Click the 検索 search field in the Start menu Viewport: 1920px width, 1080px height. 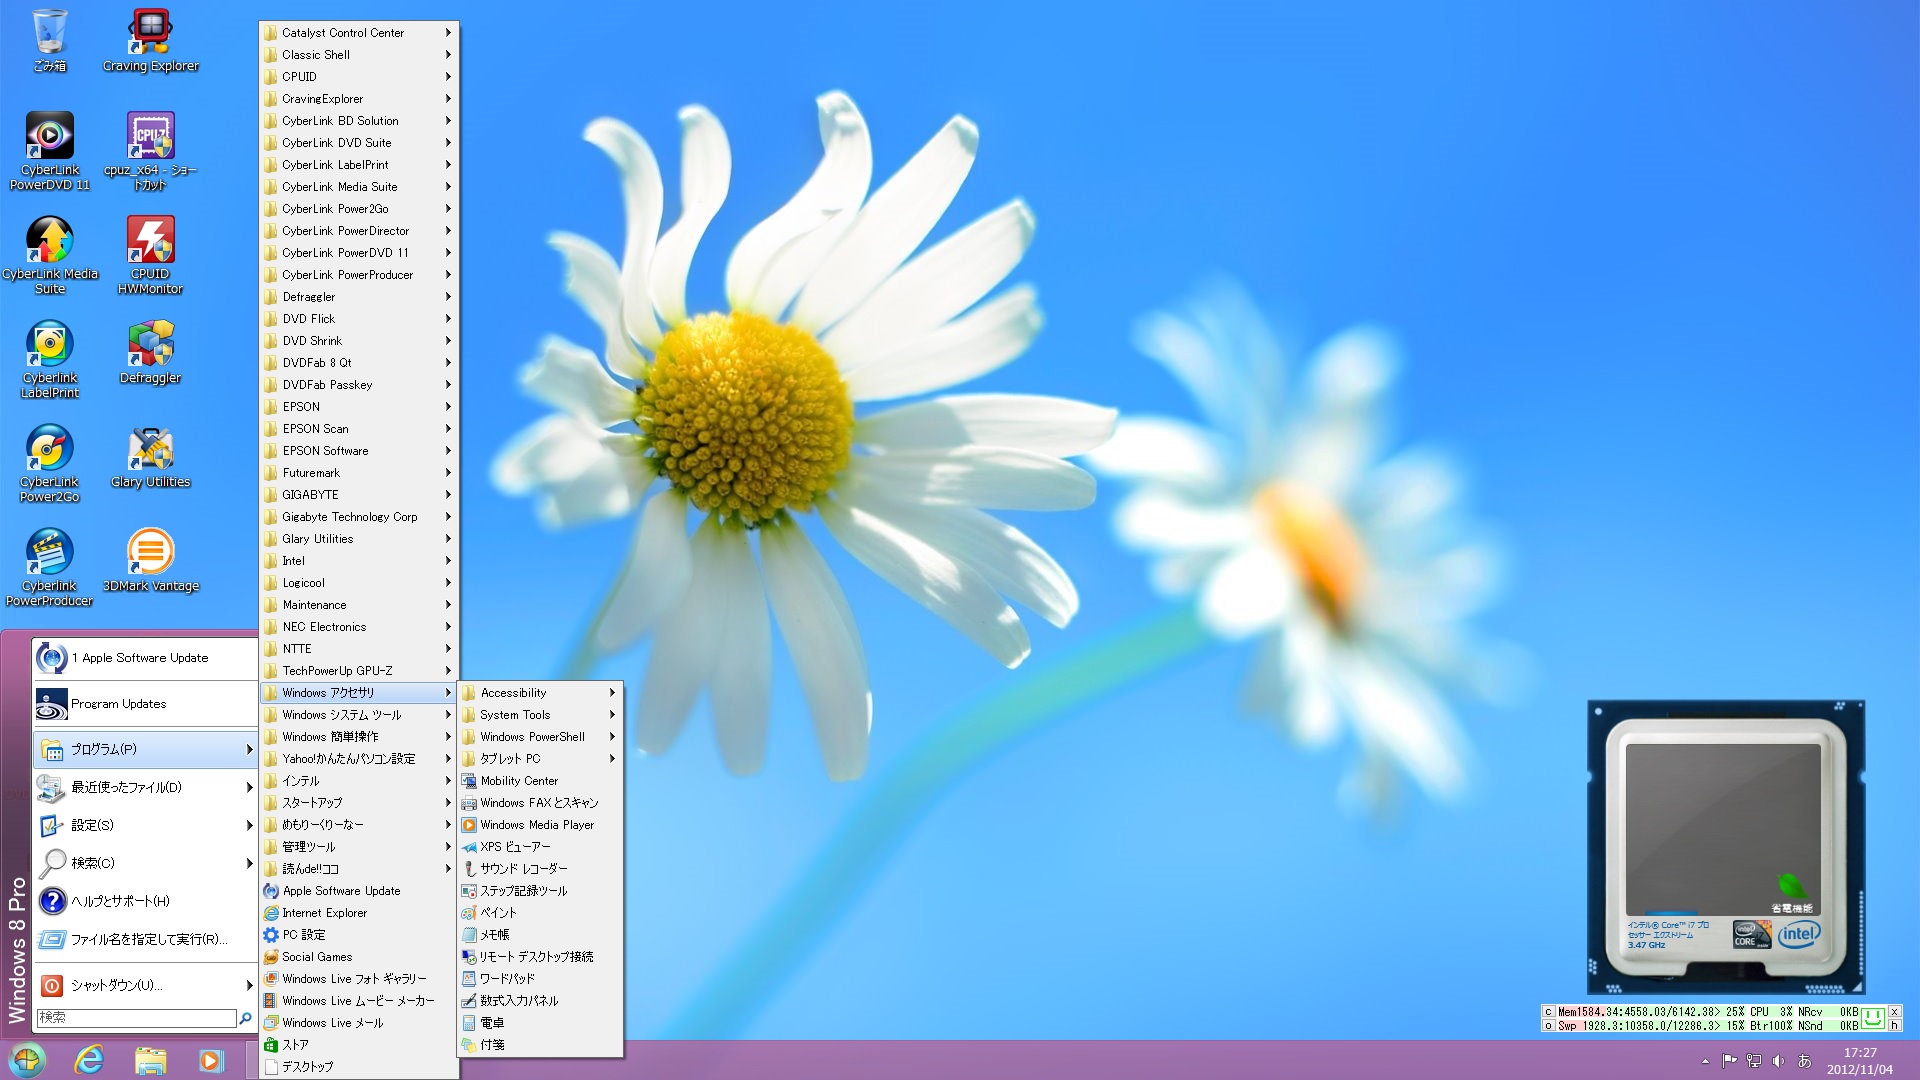point(135,1017)
